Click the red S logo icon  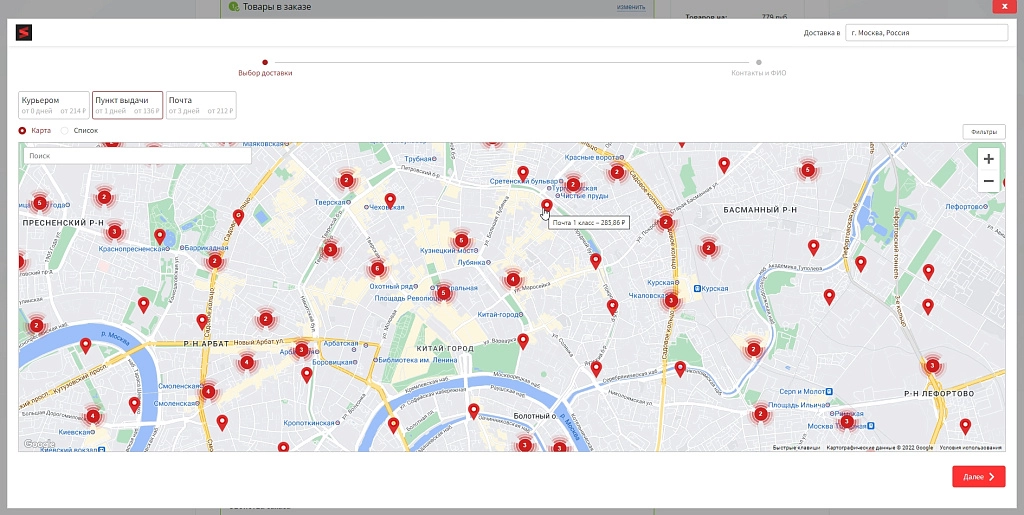[24, 33]
